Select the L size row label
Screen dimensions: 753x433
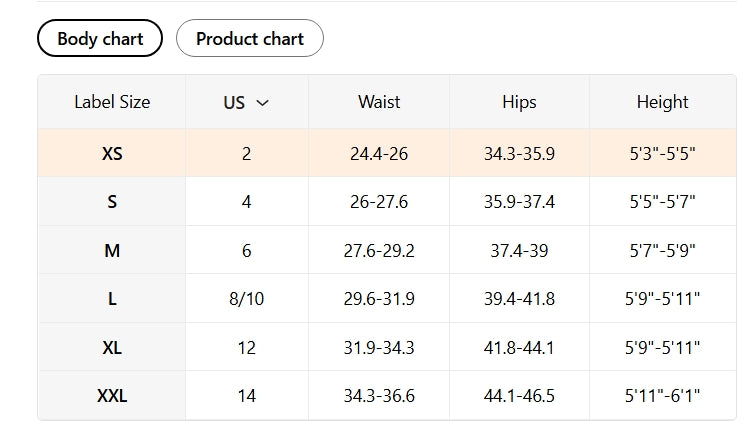pyautogui.click(x=112, y=299)
